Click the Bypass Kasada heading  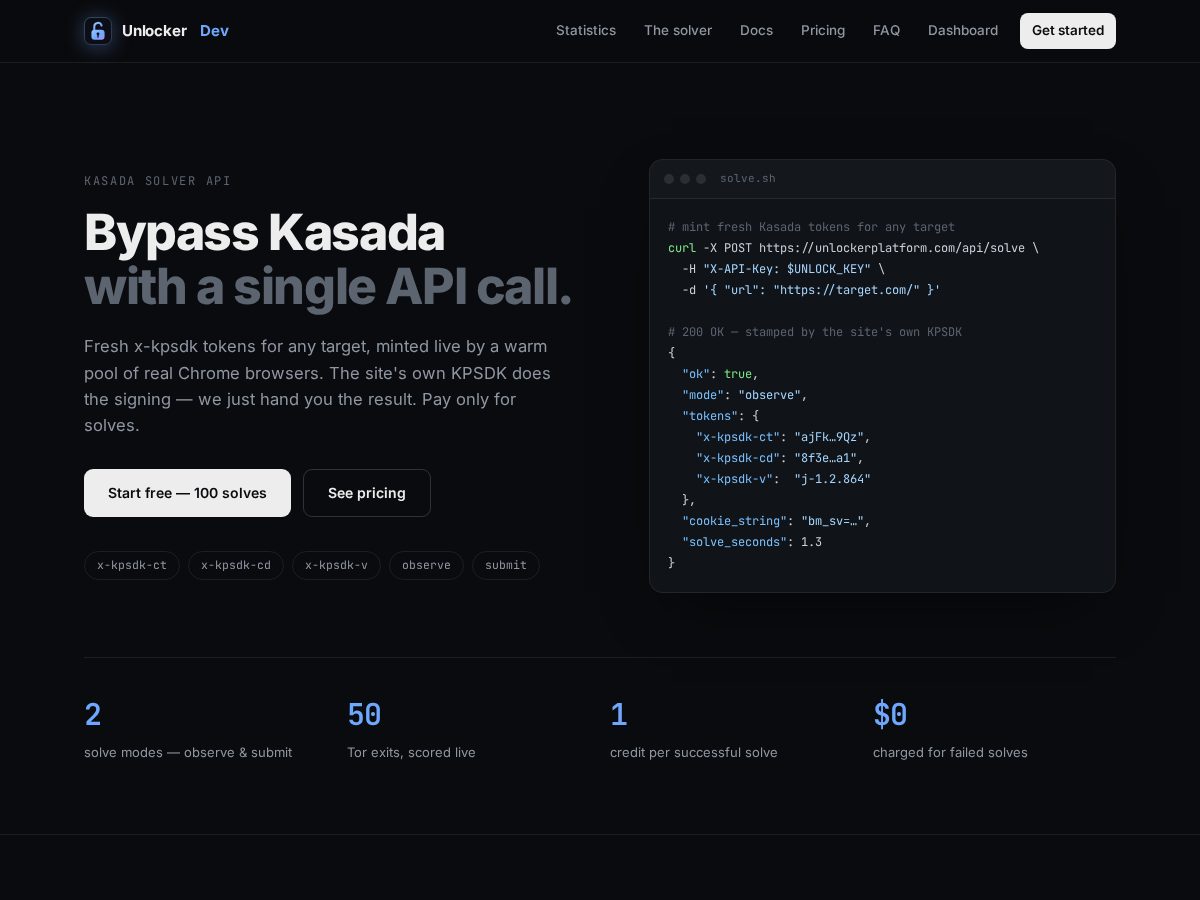point(264,232)
